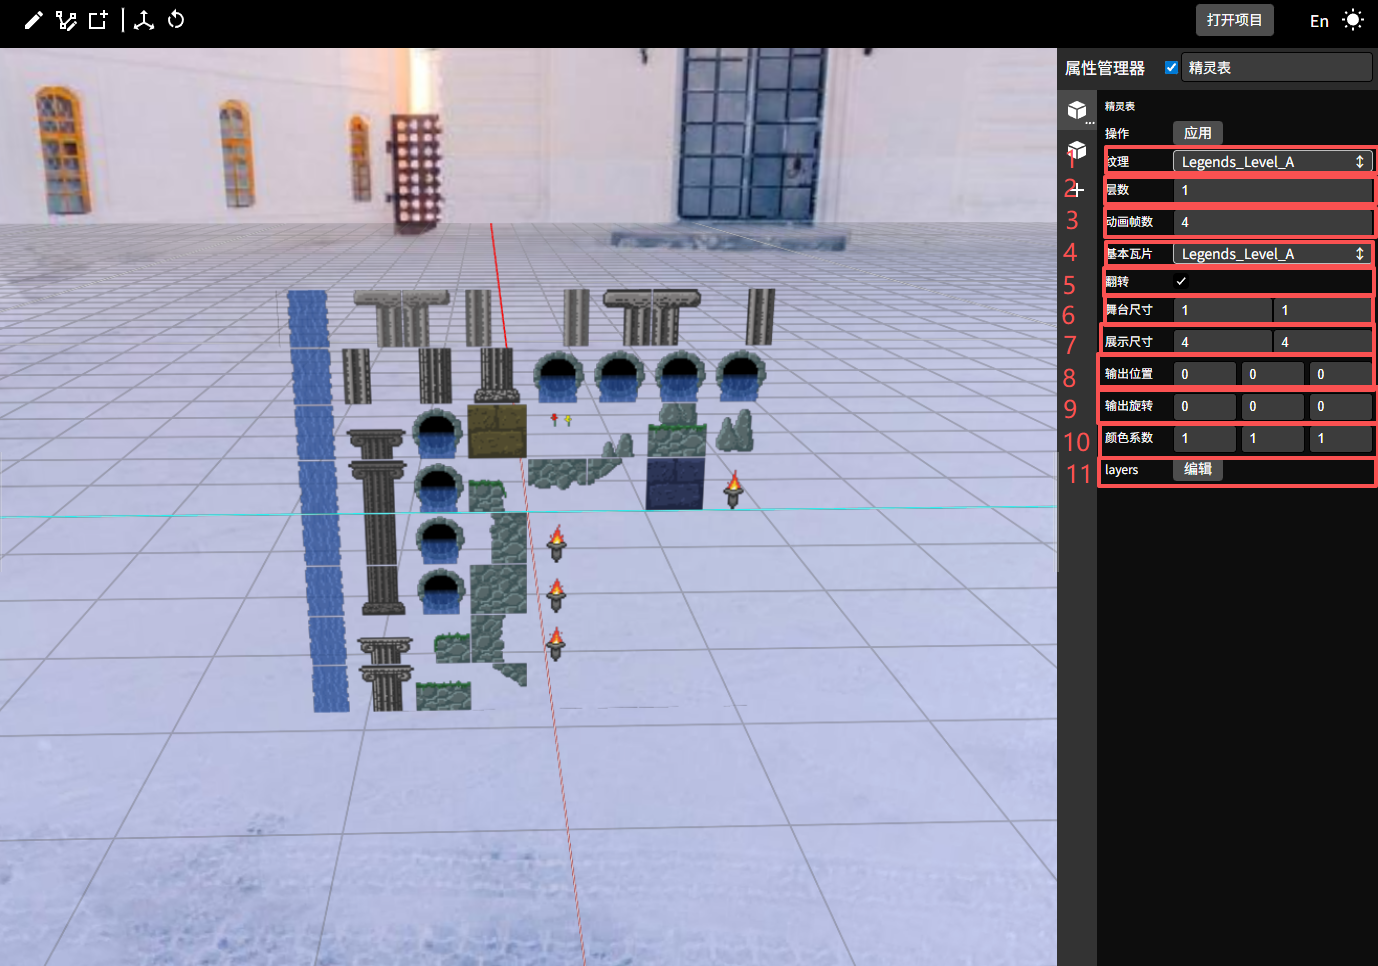This screenshot has height=966, width=1378.
Task: Click the 输出位置 Y value field
Action: pos(1272,374)
